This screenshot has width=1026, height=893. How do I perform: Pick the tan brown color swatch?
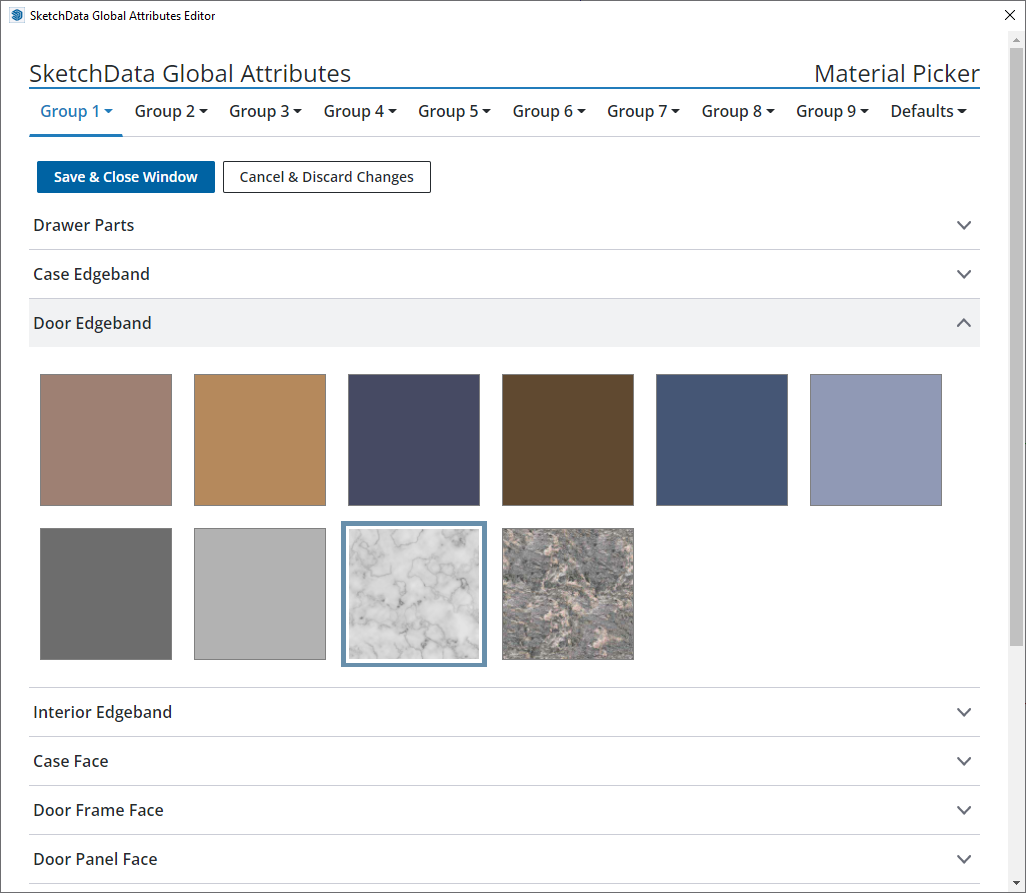[260, 440]
